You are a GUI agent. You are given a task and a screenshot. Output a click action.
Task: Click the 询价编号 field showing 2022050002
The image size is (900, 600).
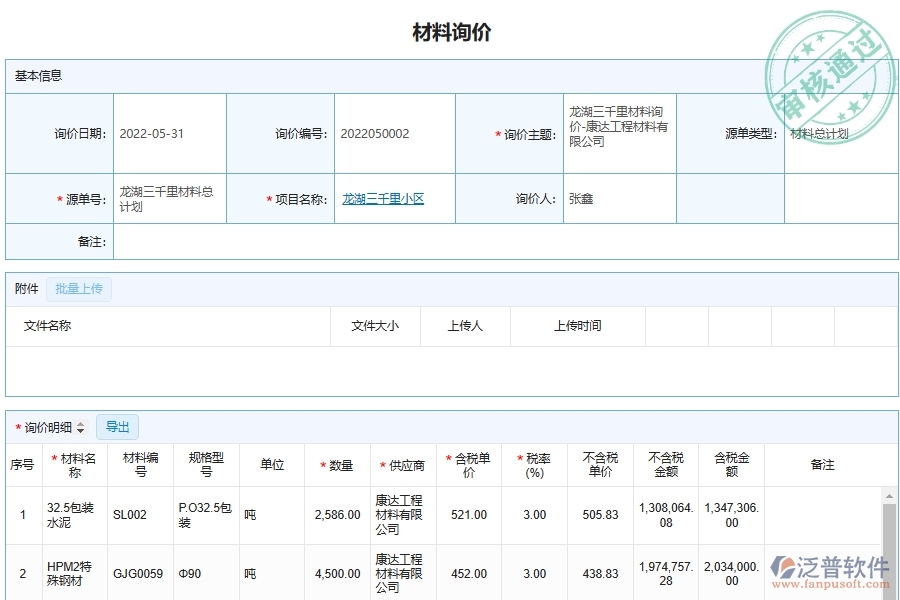pos(375,133)
